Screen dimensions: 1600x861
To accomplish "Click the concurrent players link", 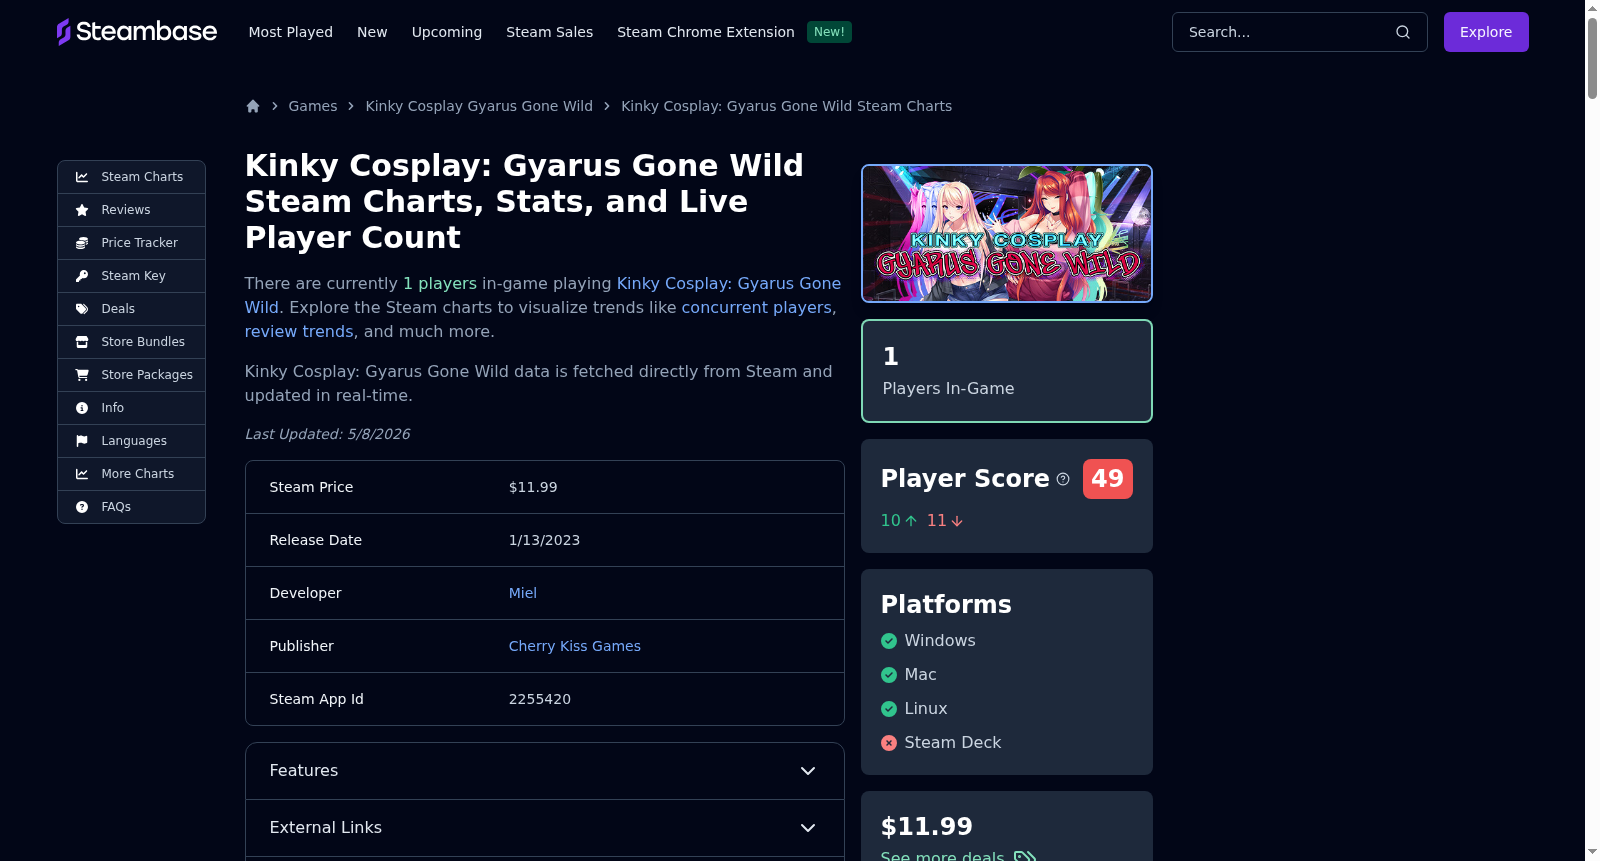I will point(757,308).
